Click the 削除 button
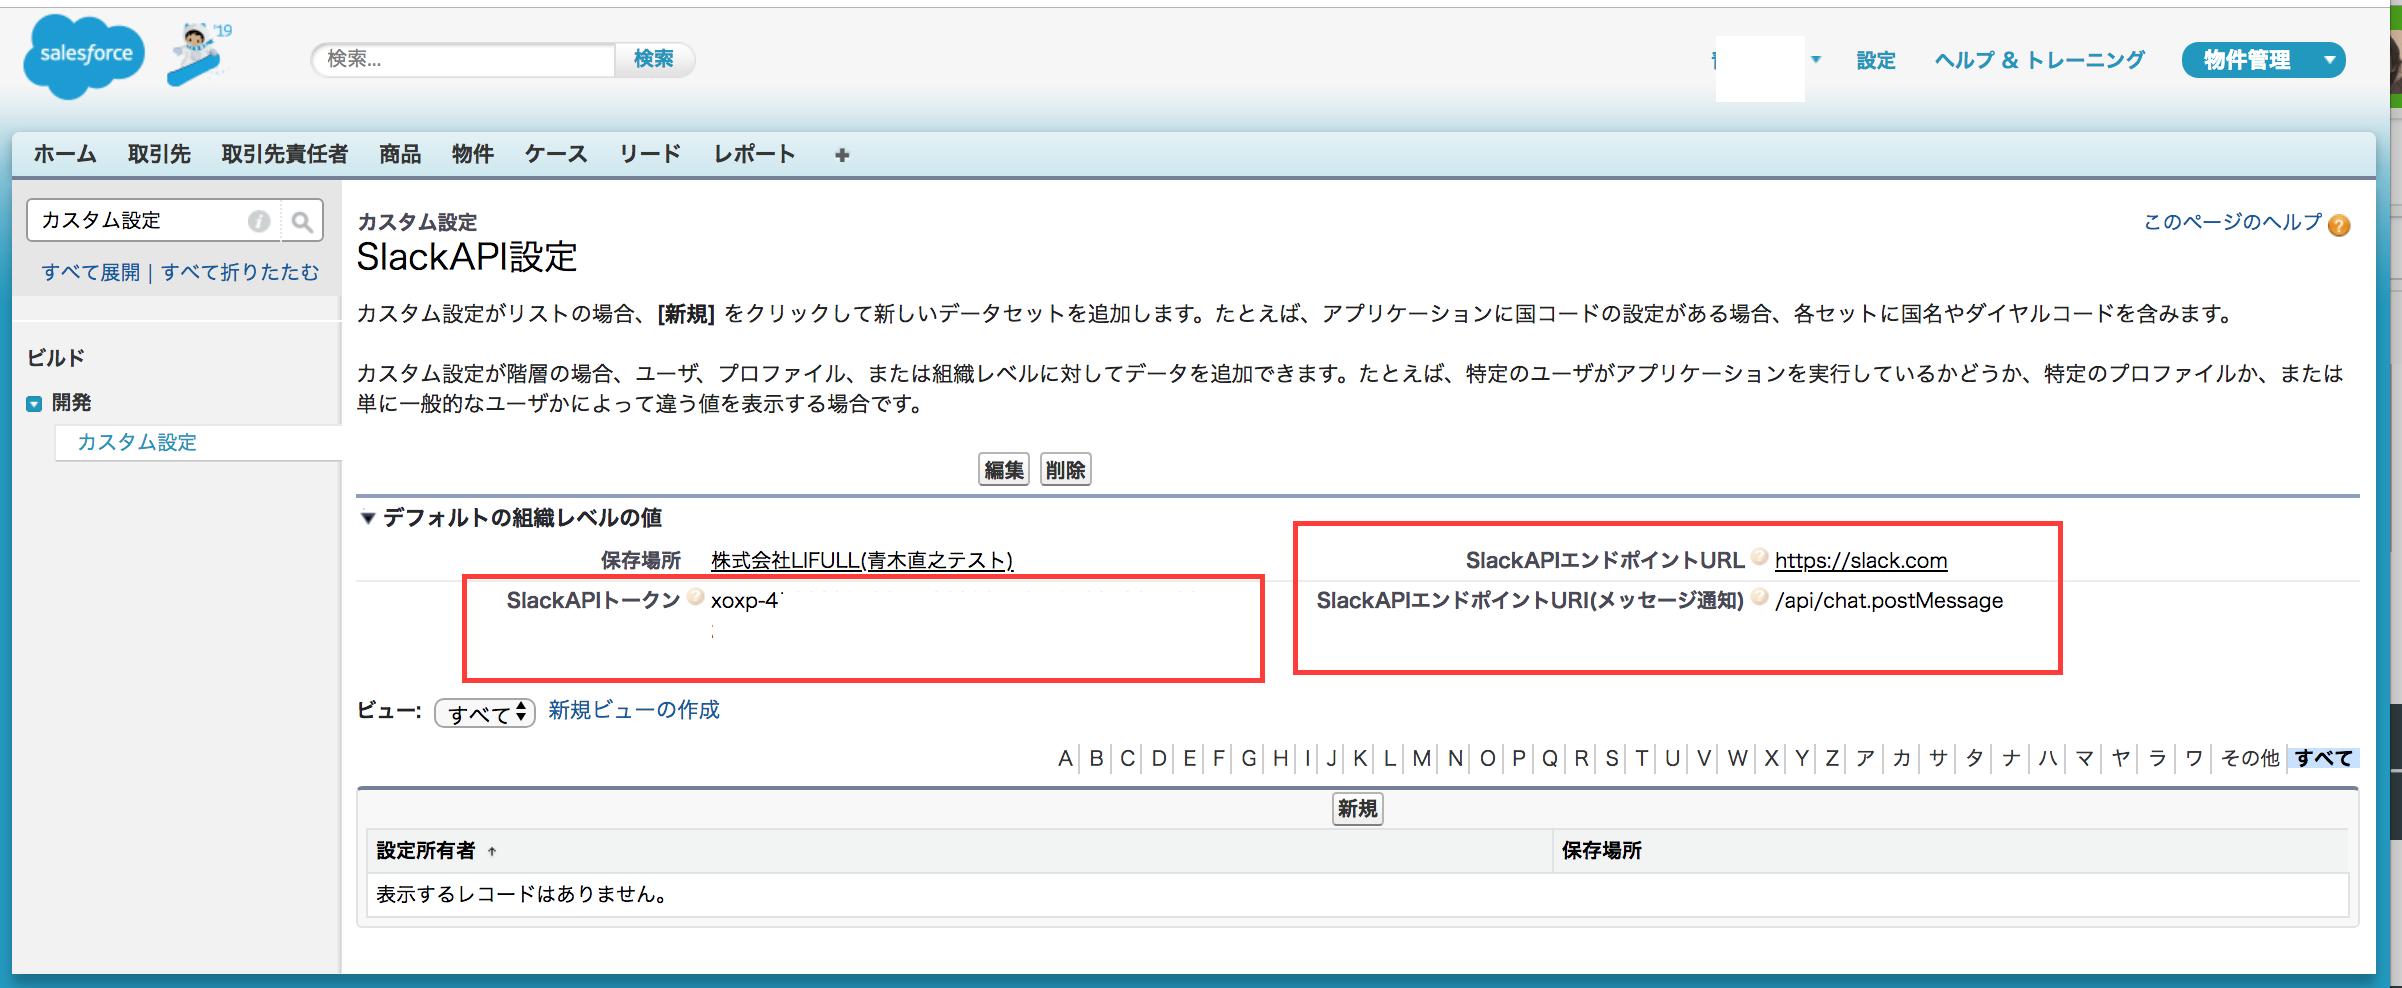The image size is (2402, 988). point(1066,470)
